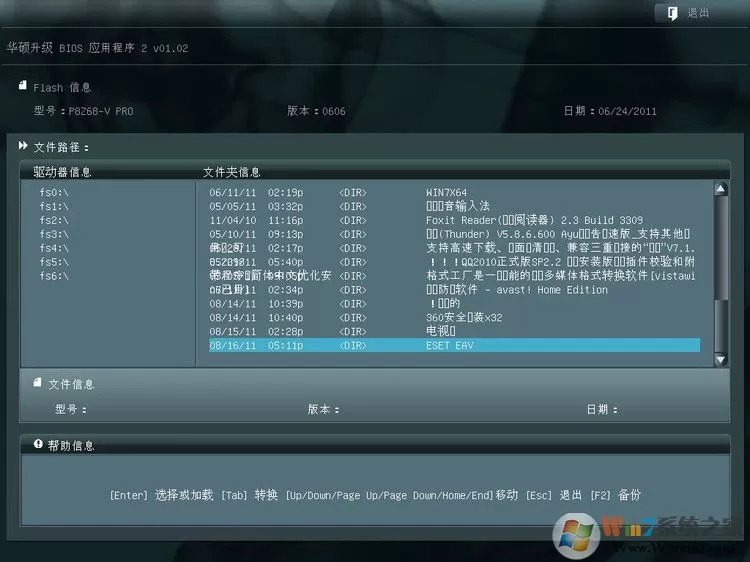
Task: Click the file list scroll down arrow
Action: (721, 359)
